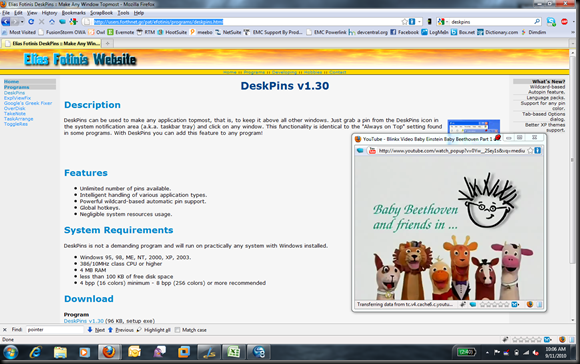This screenshot has width=580, height=364.
Task: Open the search engine dropdown in search box
Action: tap(447, 22)
